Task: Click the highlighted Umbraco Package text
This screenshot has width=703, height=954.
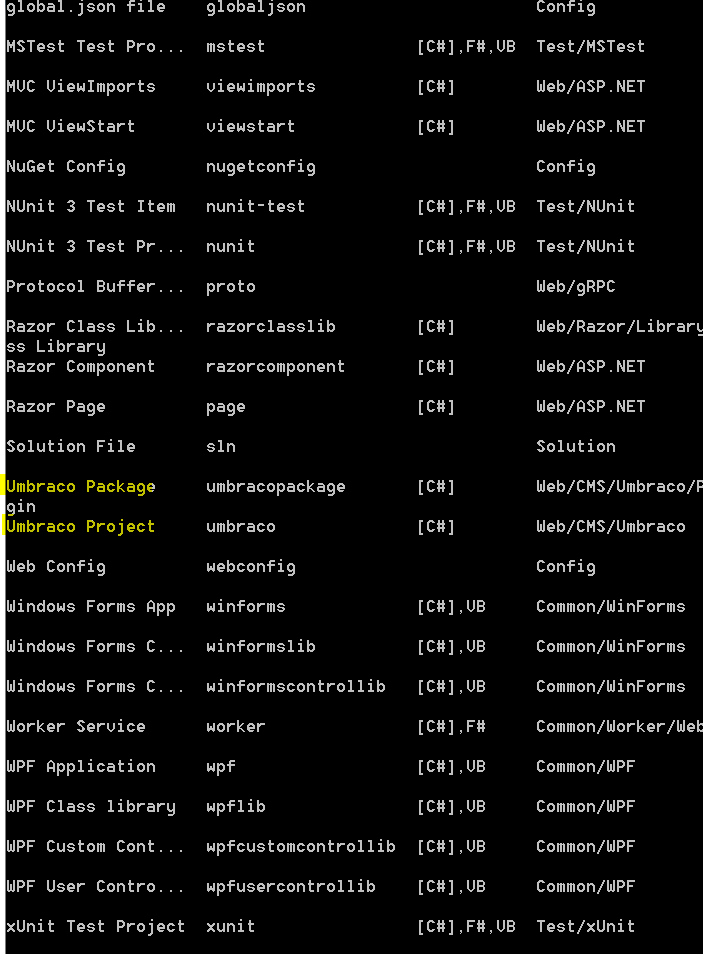Action: click(80, 487)
